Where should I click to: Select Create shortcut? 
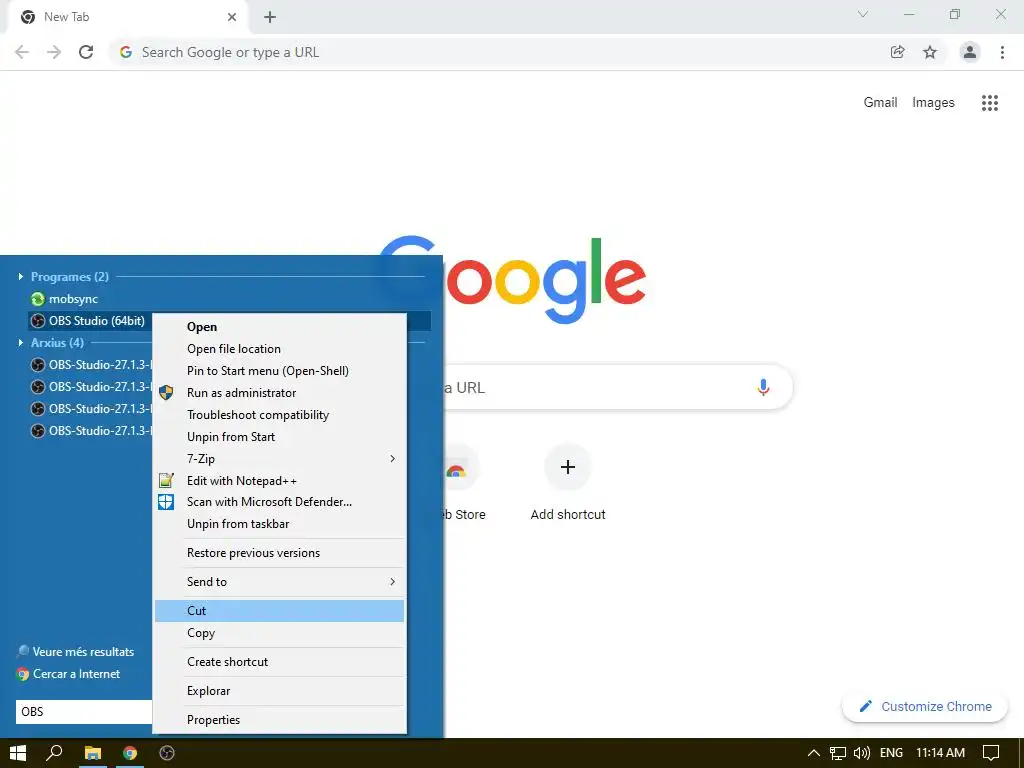point(280,662)
